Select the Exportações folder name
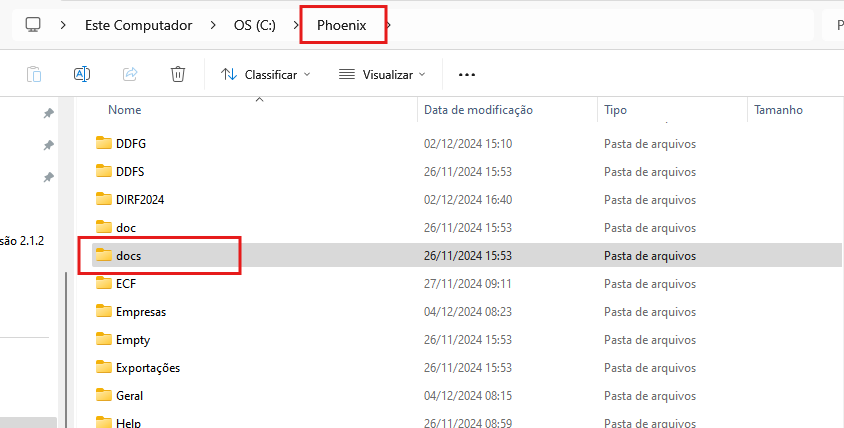The image size is (844, 428). point(148,368)
